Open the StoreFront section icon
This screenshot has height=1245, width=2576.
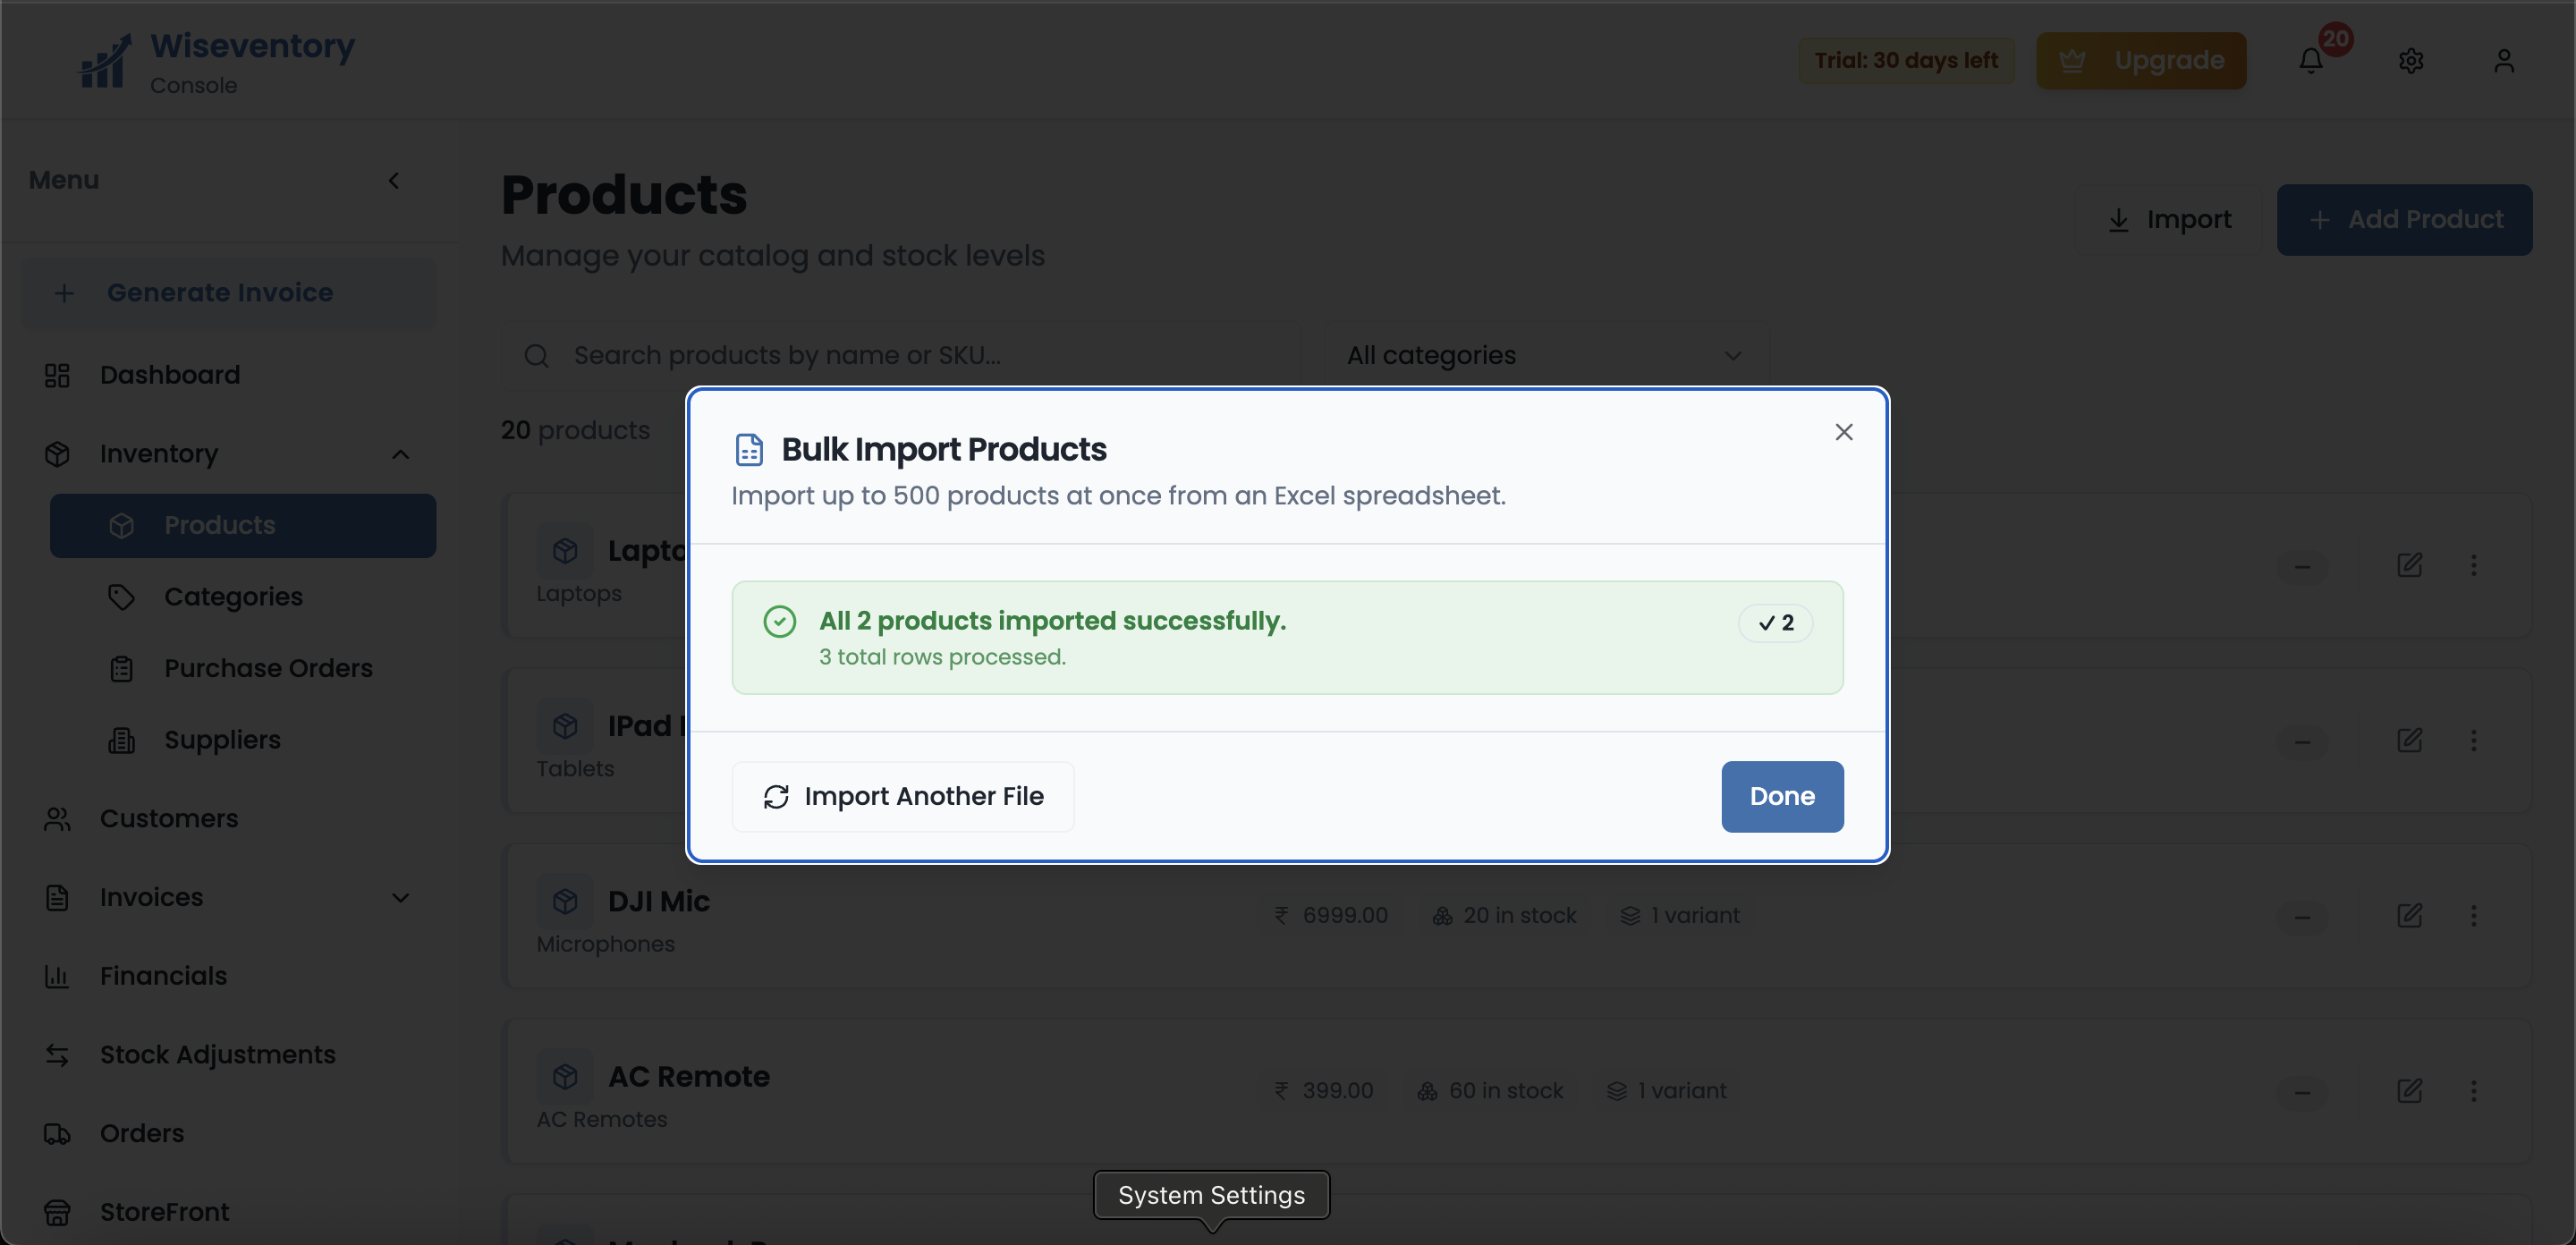click(x=57, y=1212)
